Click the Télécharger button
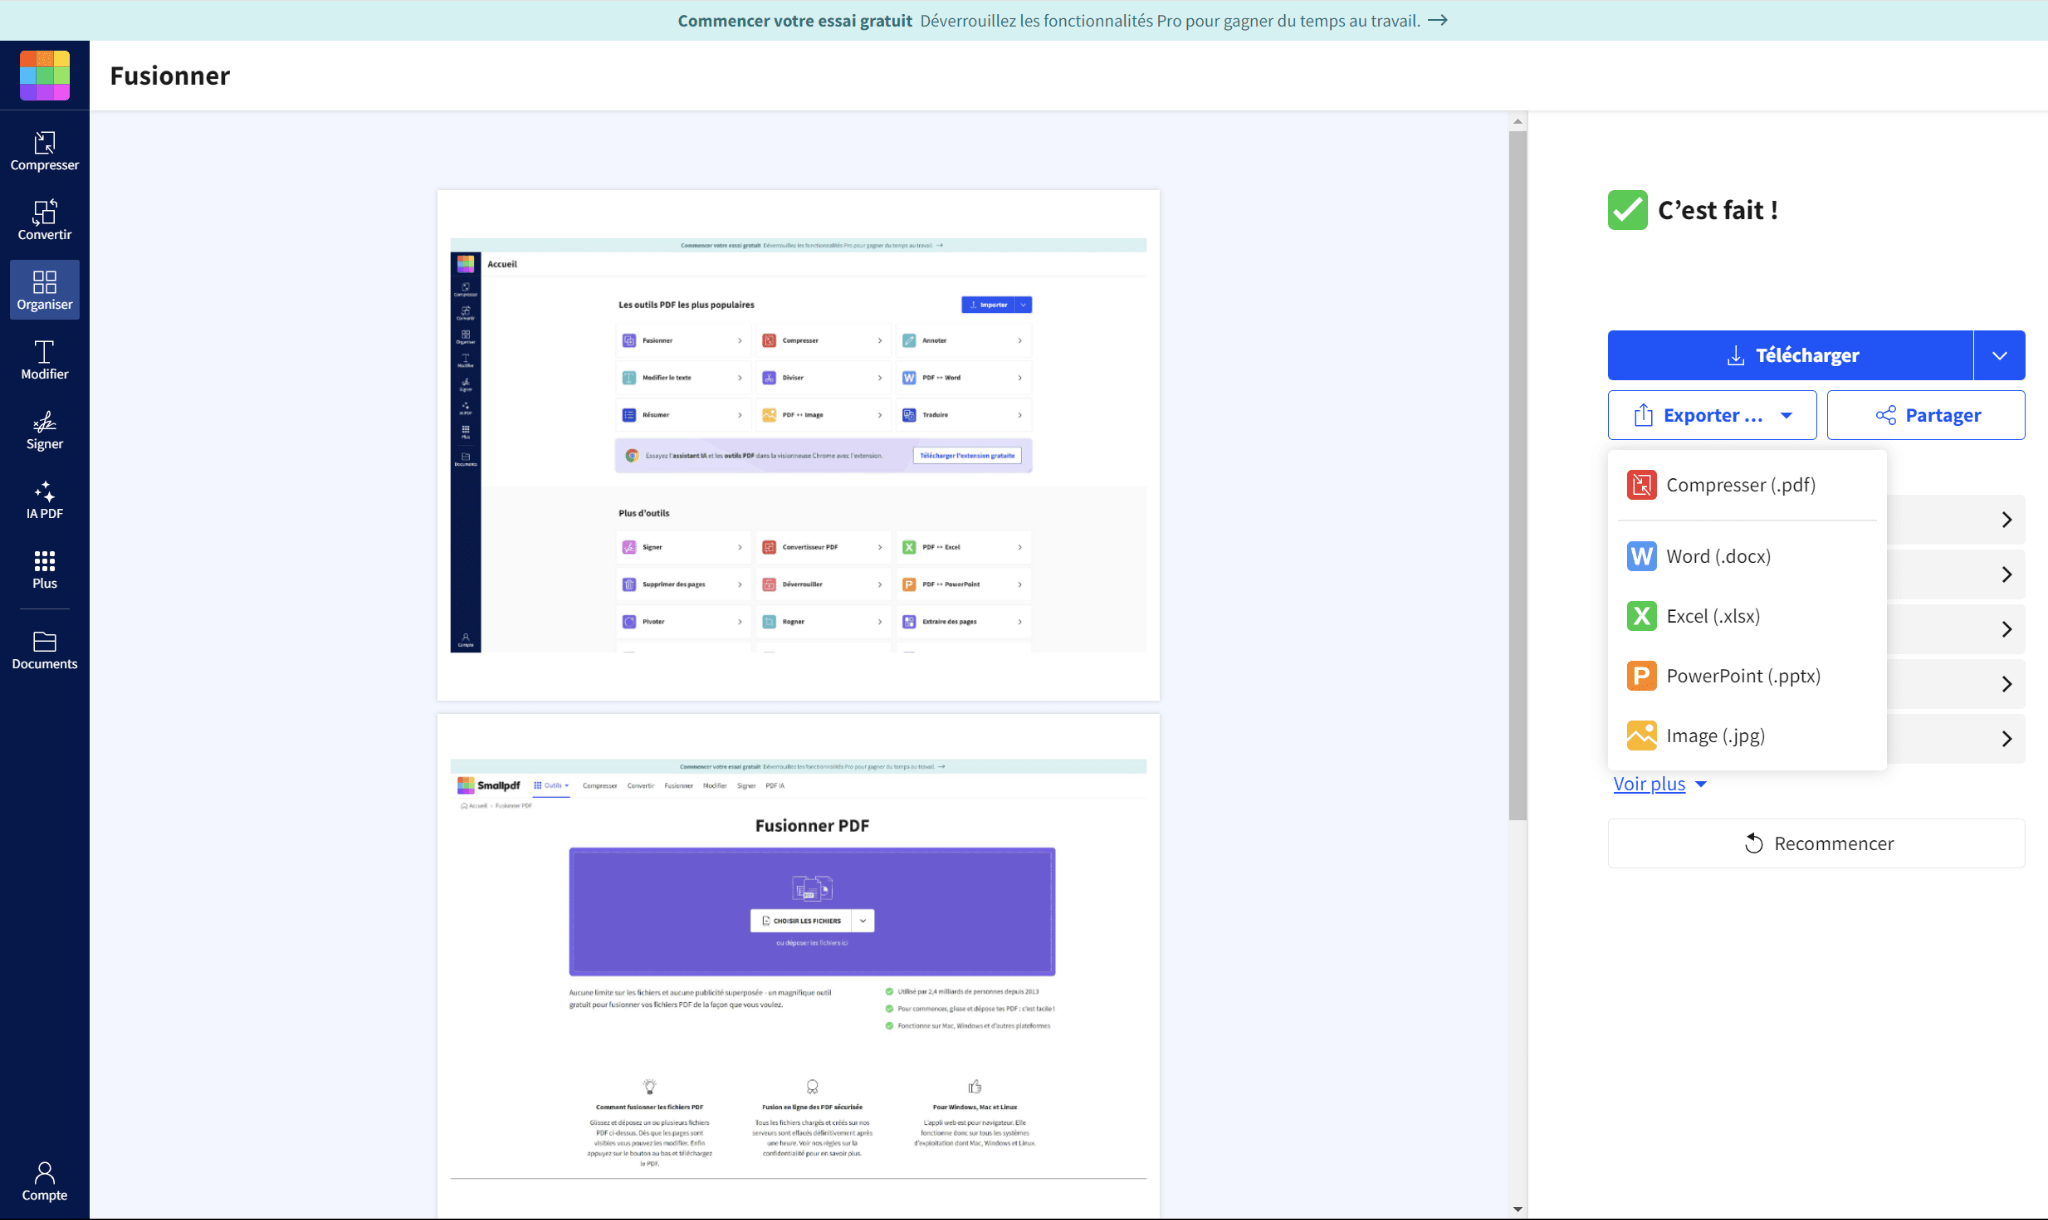Screen dimensions: 2048x1220 pyautogui.click(x=1790, y=355)
